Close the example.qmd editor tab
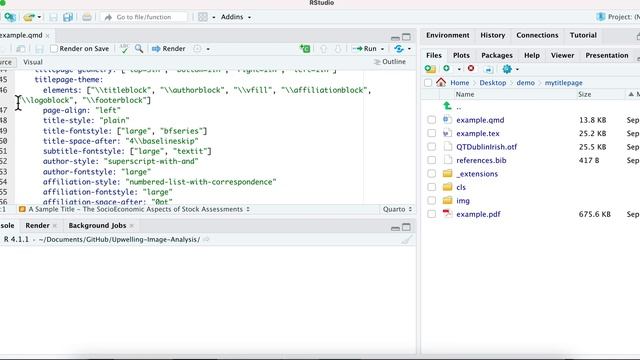This screenshot has width=640, height=360. click(x=47, y=36)
